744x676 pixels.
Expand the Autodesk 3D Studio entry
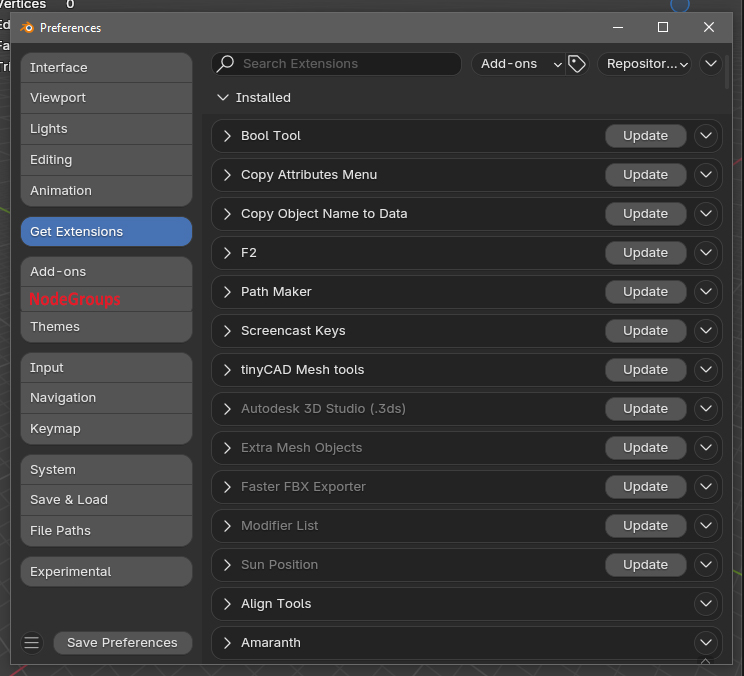(x=227, y=408)
